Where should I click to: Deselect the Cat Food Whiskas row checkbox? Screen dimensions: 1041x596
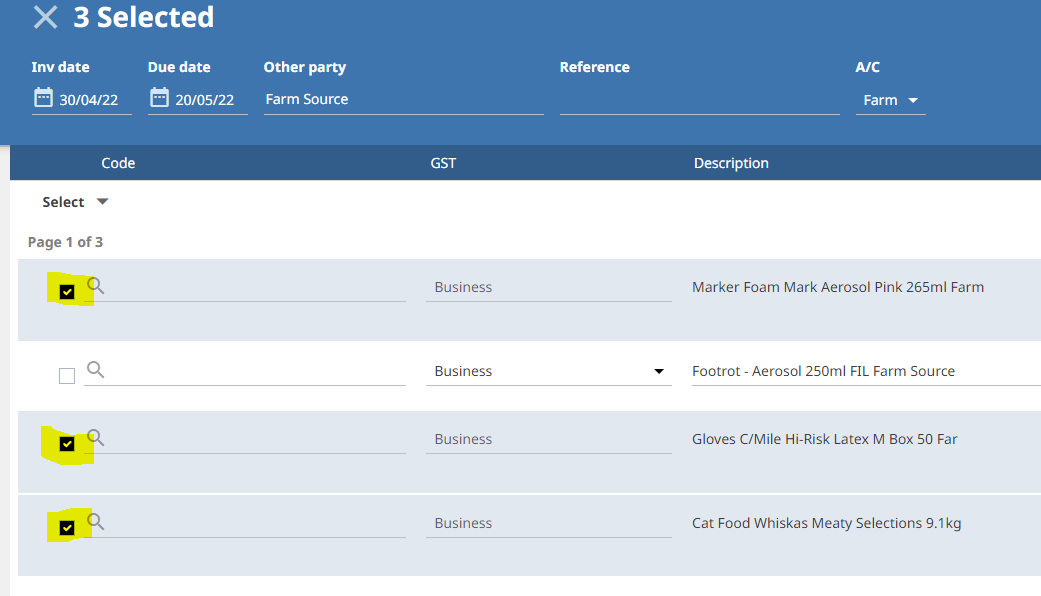pos(67,528)
